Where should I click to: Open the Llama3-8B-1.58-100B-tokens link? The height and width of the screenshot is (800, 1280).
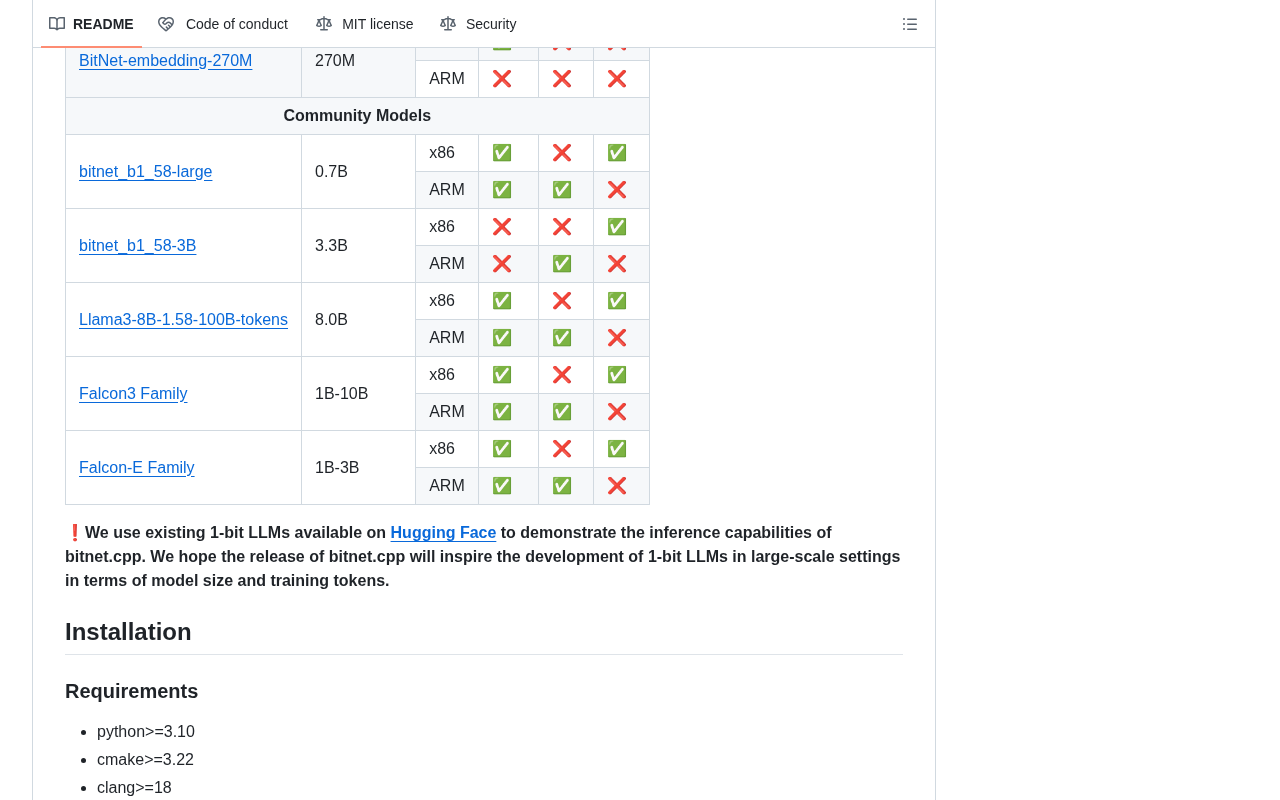point(183,320)
